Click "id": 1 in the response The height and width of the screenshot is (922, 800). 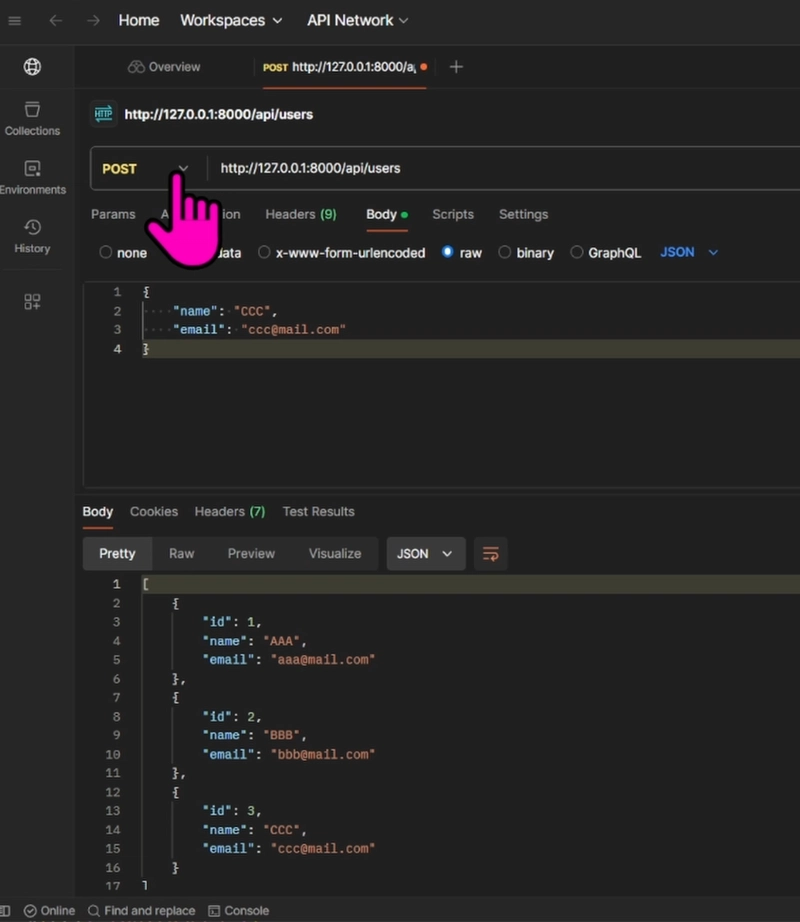tap(232, 622)
